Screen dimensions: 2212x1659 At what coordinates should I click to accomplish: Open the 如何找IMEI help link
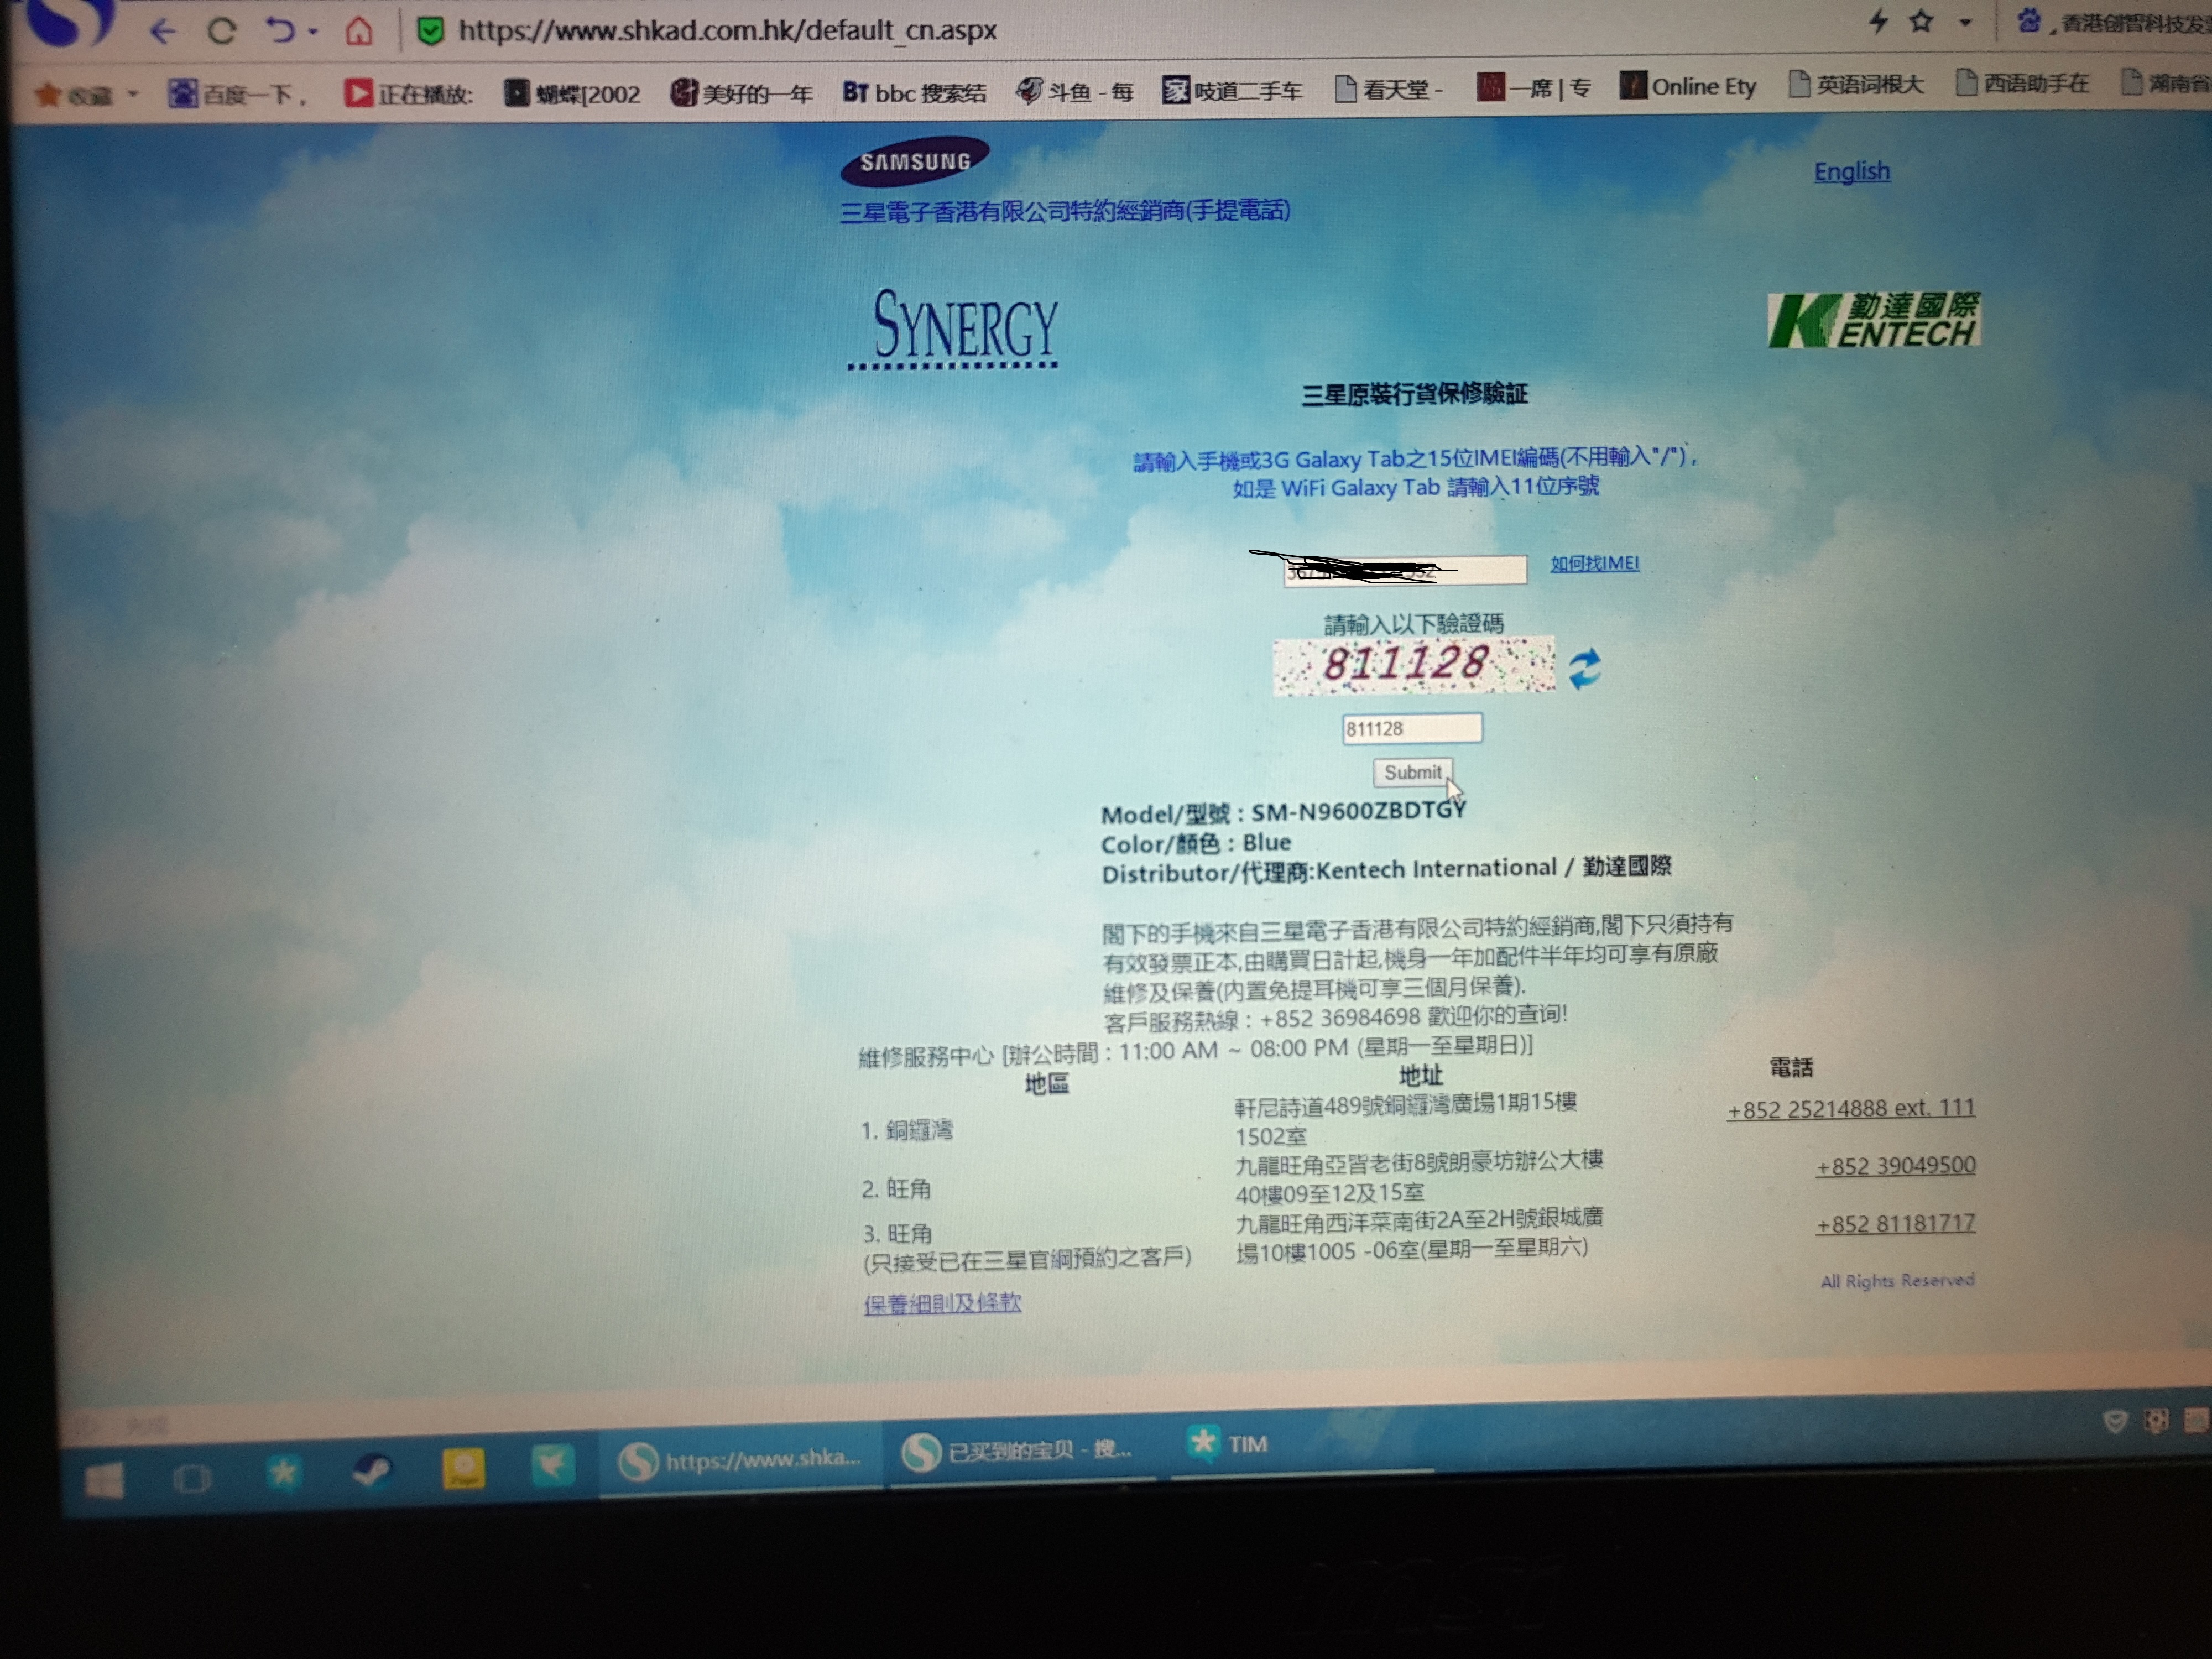[1595, 563]
